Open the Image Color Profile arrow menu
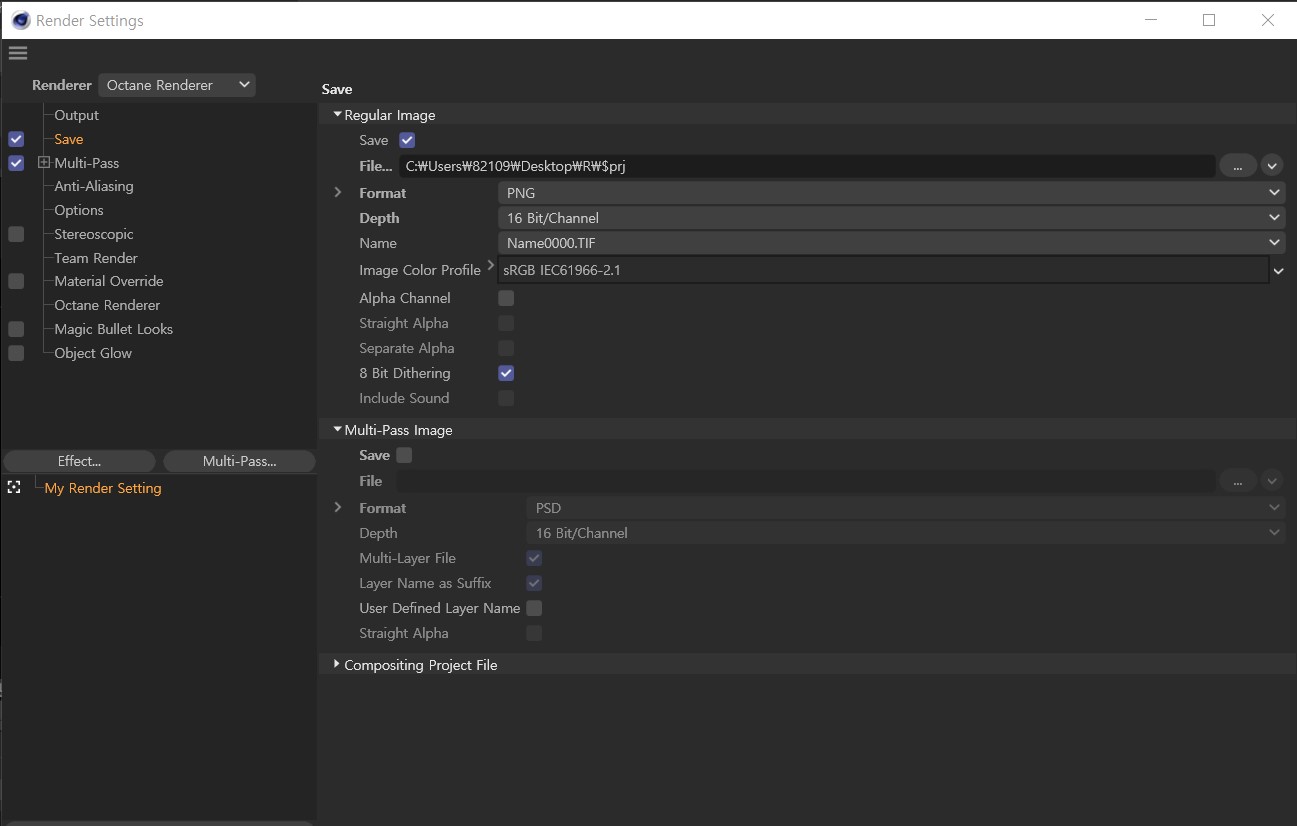The image size is (1297, 826). (x=1279, y=270)
